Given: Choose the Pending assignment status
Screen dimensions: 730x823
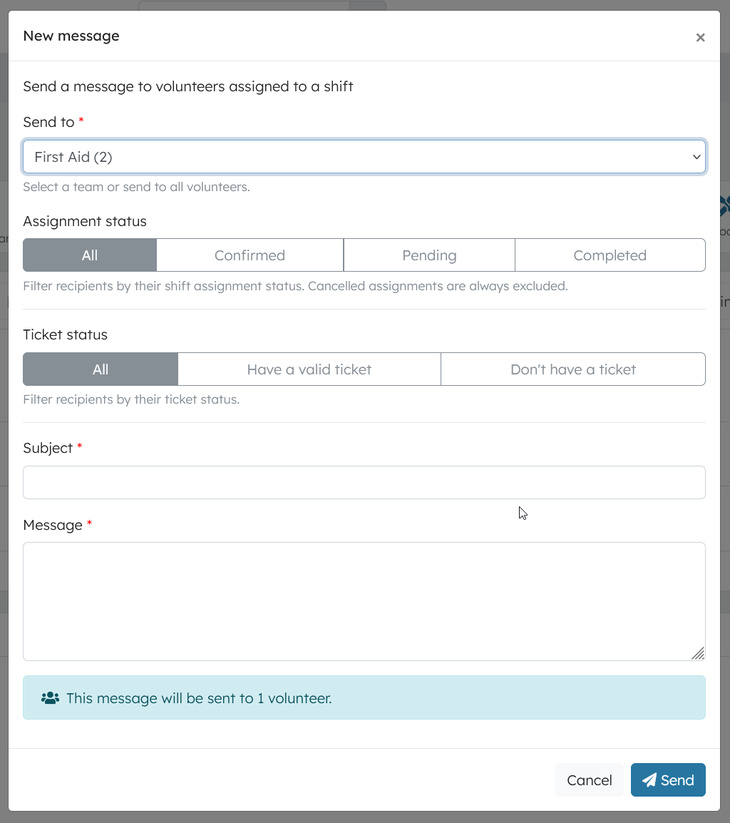Looking at the screenshot, I should click(x=429, y=255).
